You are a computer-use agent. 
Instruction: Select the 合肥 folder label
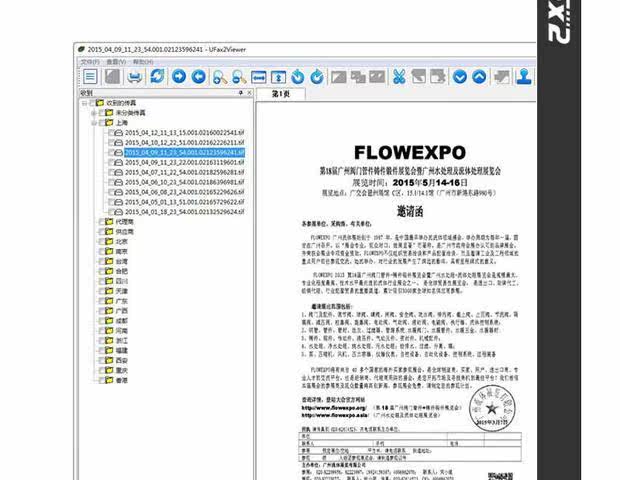coord(122,271)
